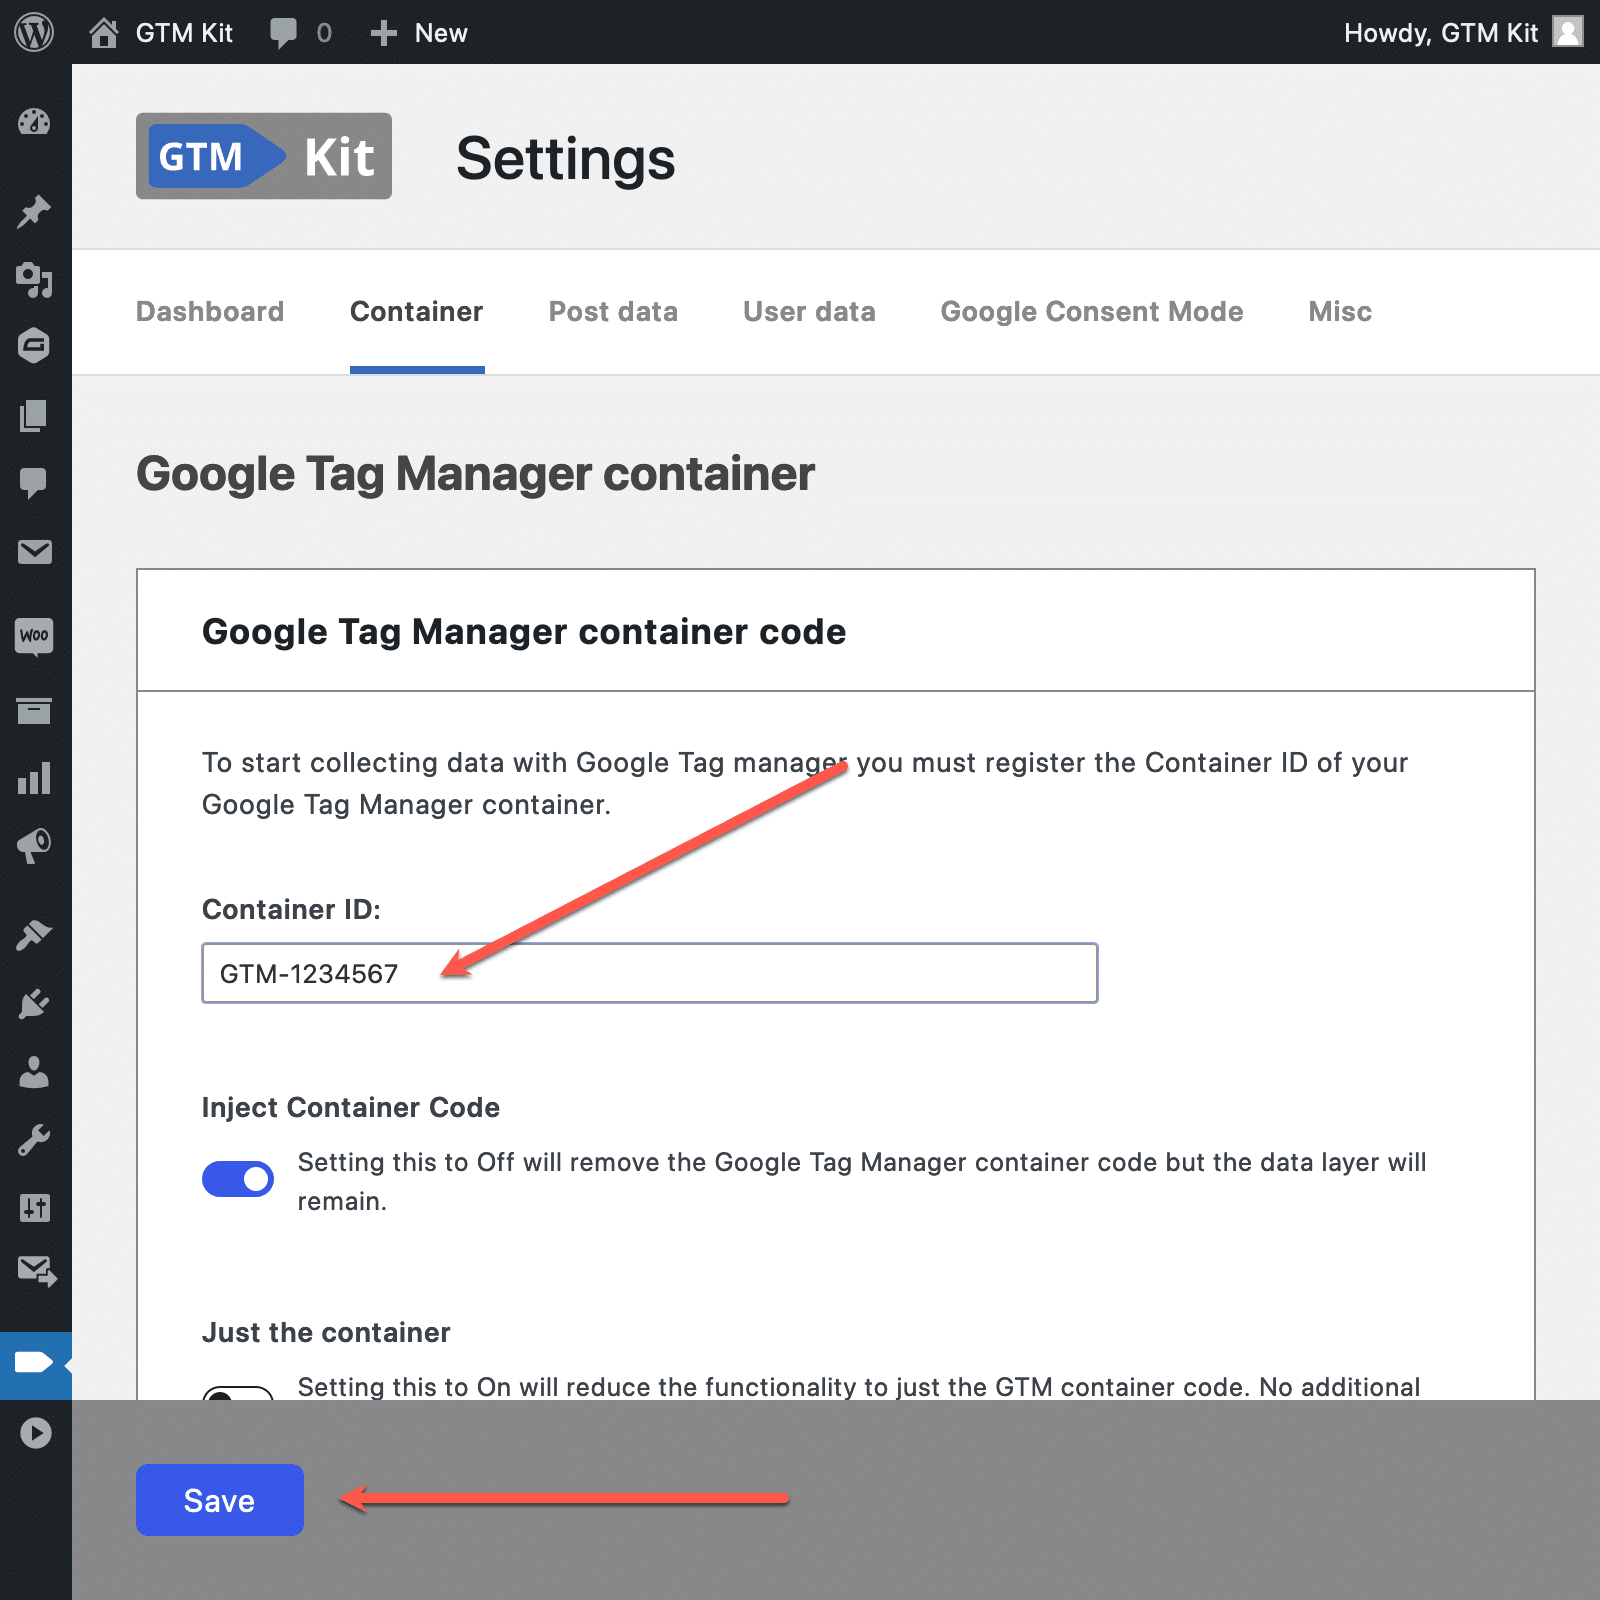Open comments bubble in admin bar
The height and width of the screenshot is (1600, 1600).
click(x=283, y=33)
